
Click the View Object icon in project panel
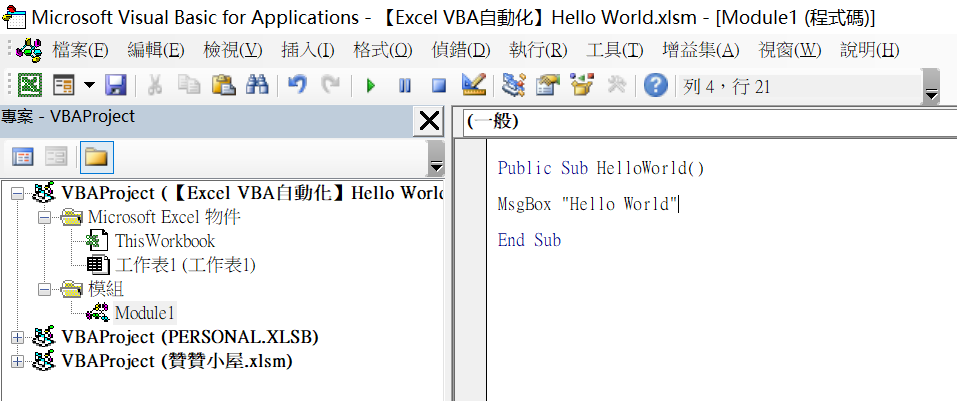pyautogui.click(x=57, y=158)
